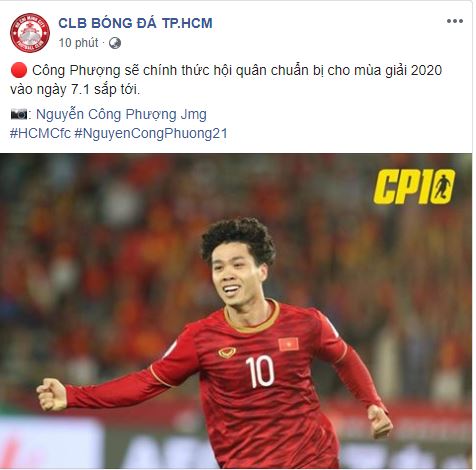This screenshot has height=470, width=476.
Task: Open the post options three-dot menu
Action: click(455, 21)
